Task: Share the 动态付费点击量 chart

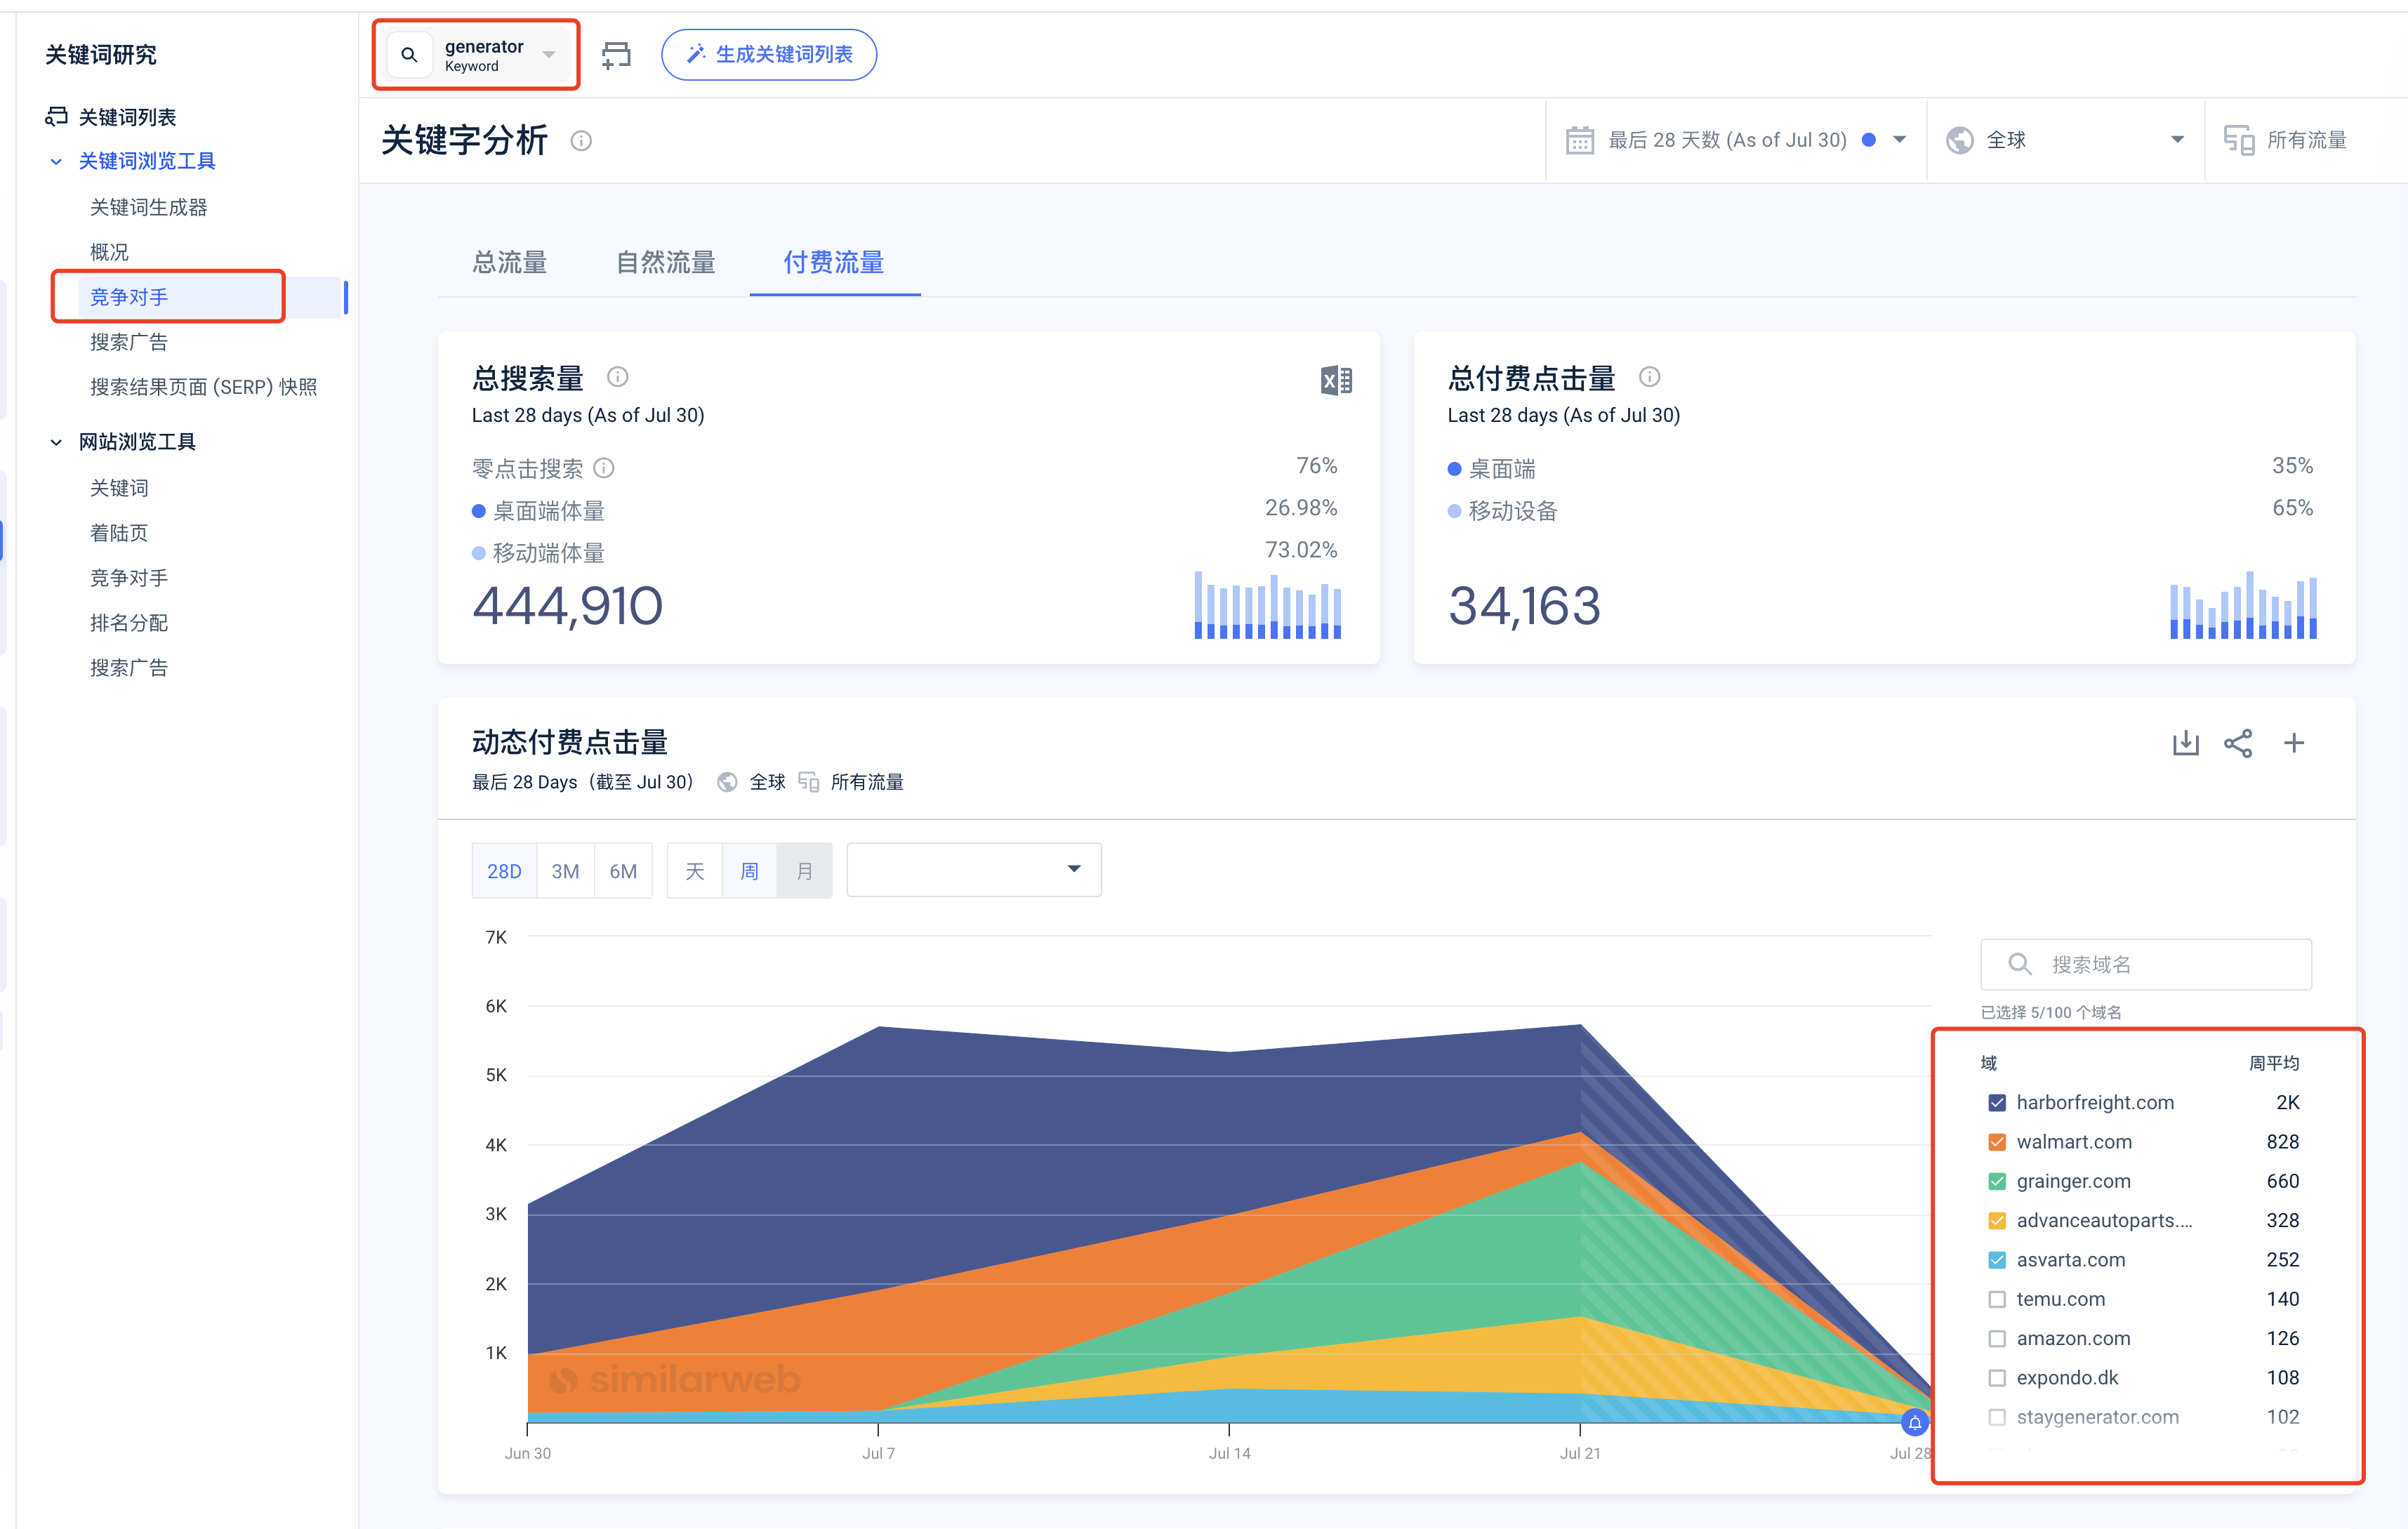Action: point(2238,743)
